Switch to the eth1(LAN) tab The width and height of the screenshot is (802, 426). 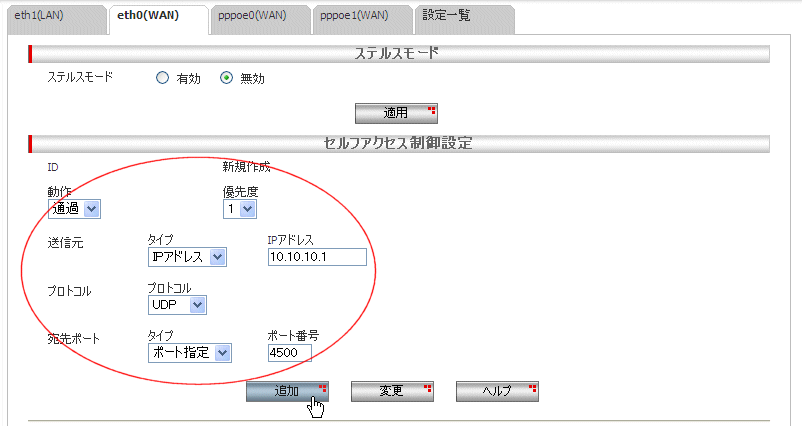click(57, 19)
